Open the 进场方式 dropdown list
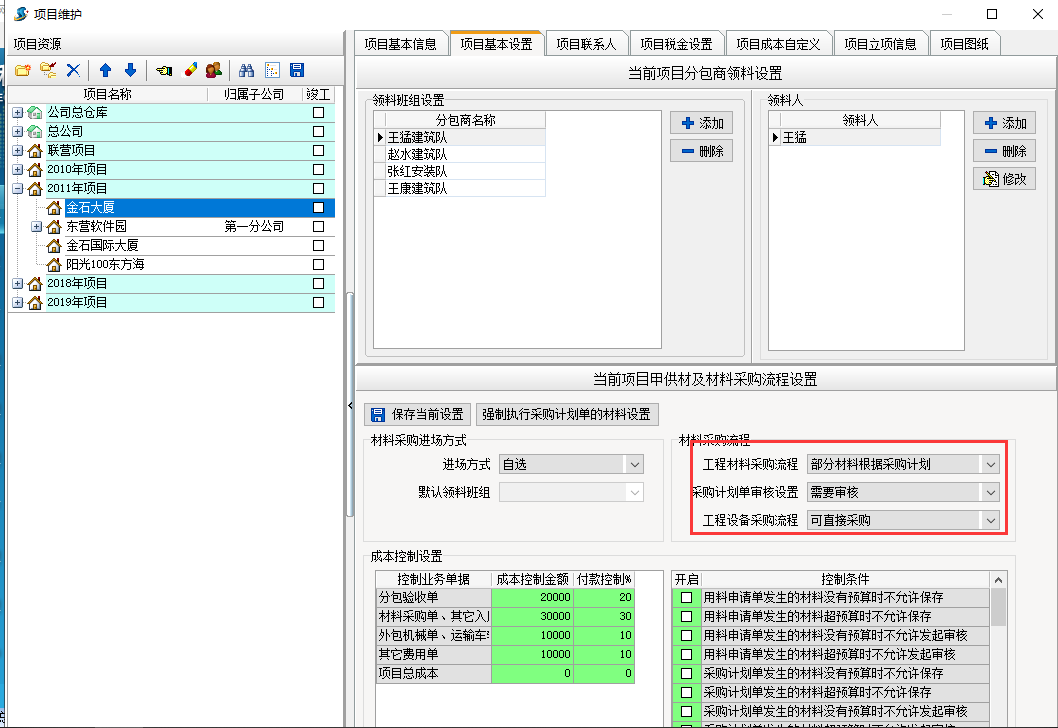The height and width of the screenshot is (728, 1058). [x=633, y=464]
